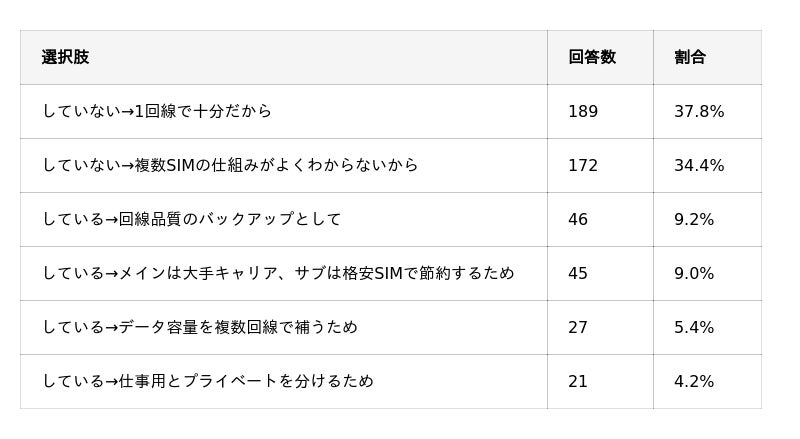This screenshot has width=800, height=439.
Task: Select the row 1回線で十分だから
Action: coord(157,111)
